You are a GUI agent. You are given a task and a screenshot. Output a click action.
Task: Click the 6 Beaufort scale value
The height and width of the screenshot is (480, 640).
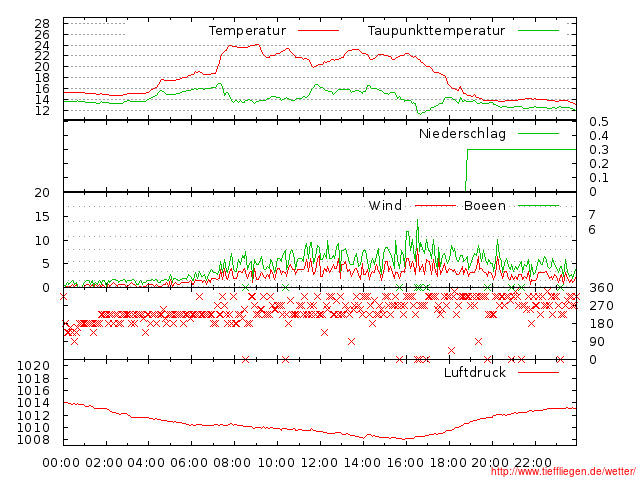pos(592,230)
